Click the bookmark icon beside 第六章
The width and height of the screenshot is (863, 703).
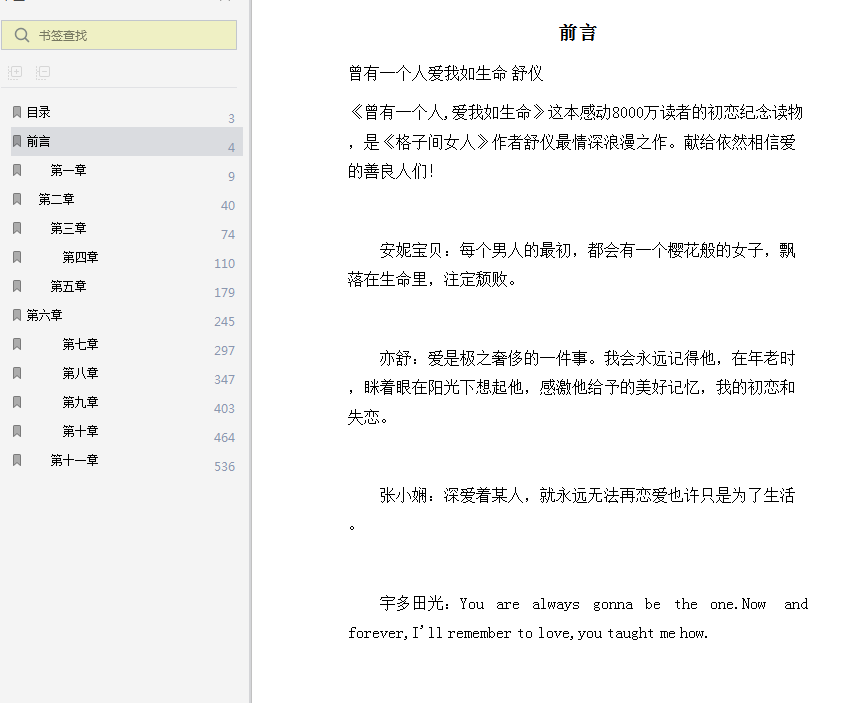[17, 315]
